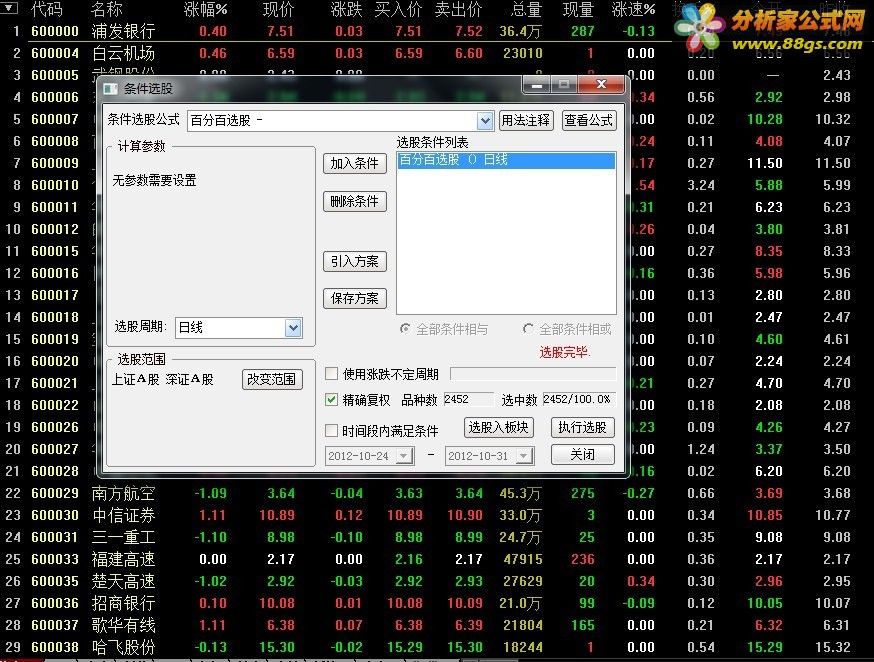Open the 选股周期 period dropdown arrow

[x=293, y=327]
